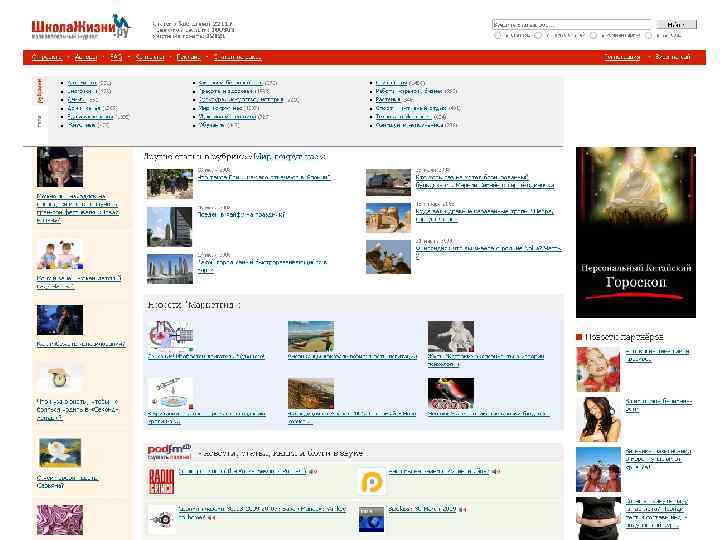The height and width of the screenshot is (540, 720).
Task: Open the Культура, искусство, история category
Action: tap(241, 99)
